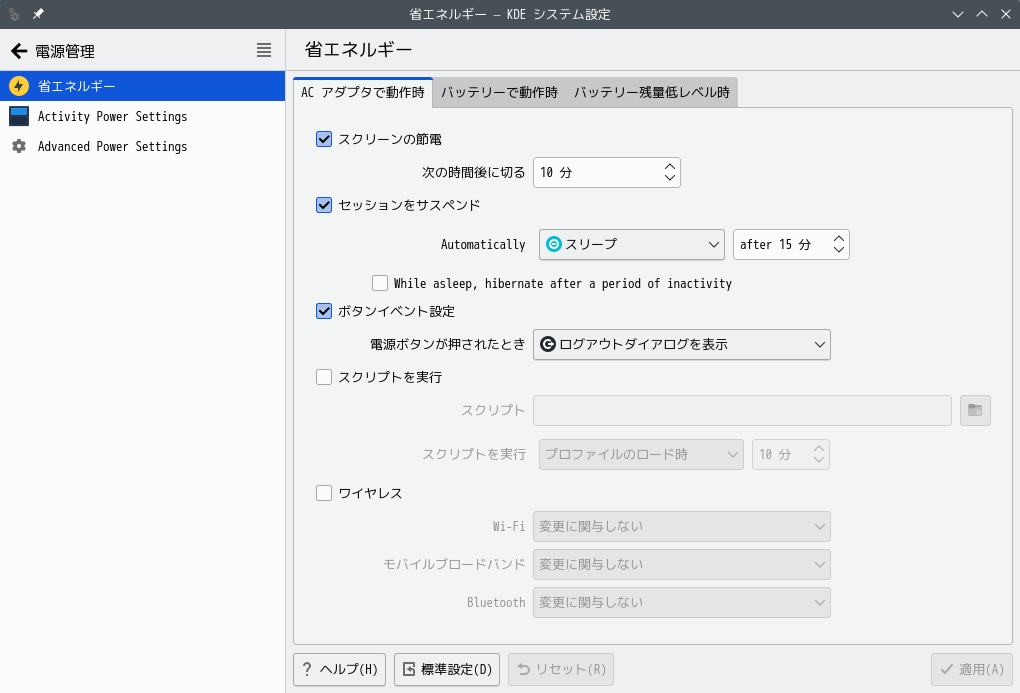Open Advanced Power Settings gear icon
The image size is (1020, 693).
point(19,146)
